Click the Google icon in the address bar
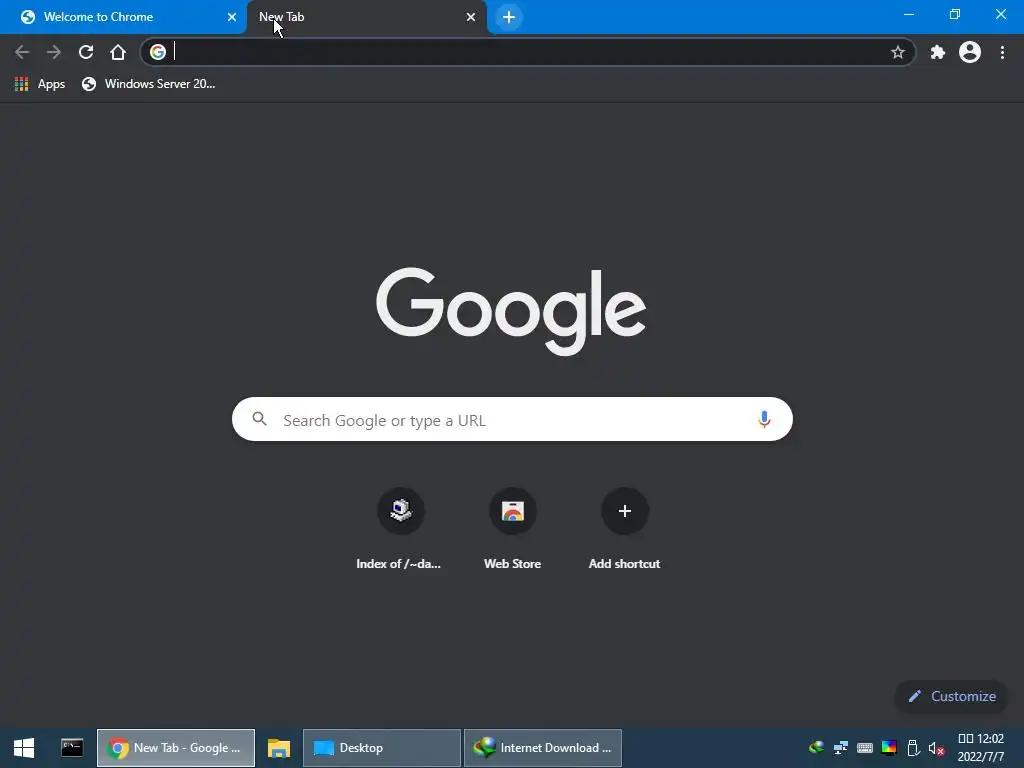The height and width of the screenshot is (768, 1024). coord(157,52)
